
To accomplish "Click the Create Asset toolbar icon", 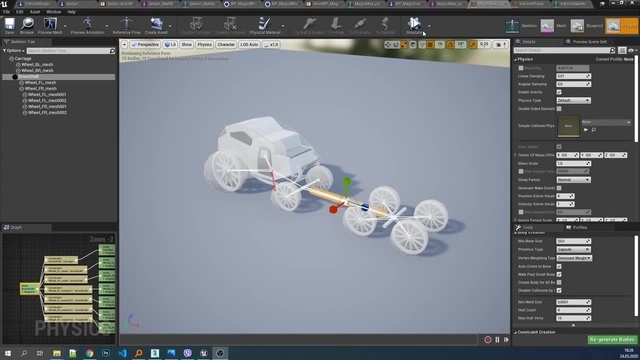I will (x=156, y=24).
